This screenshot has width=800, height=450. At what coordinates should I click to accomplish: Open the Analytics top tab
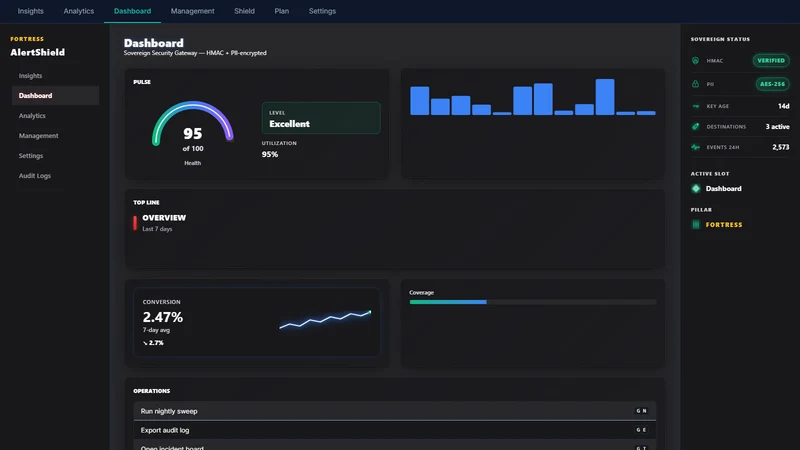(79, 11)
